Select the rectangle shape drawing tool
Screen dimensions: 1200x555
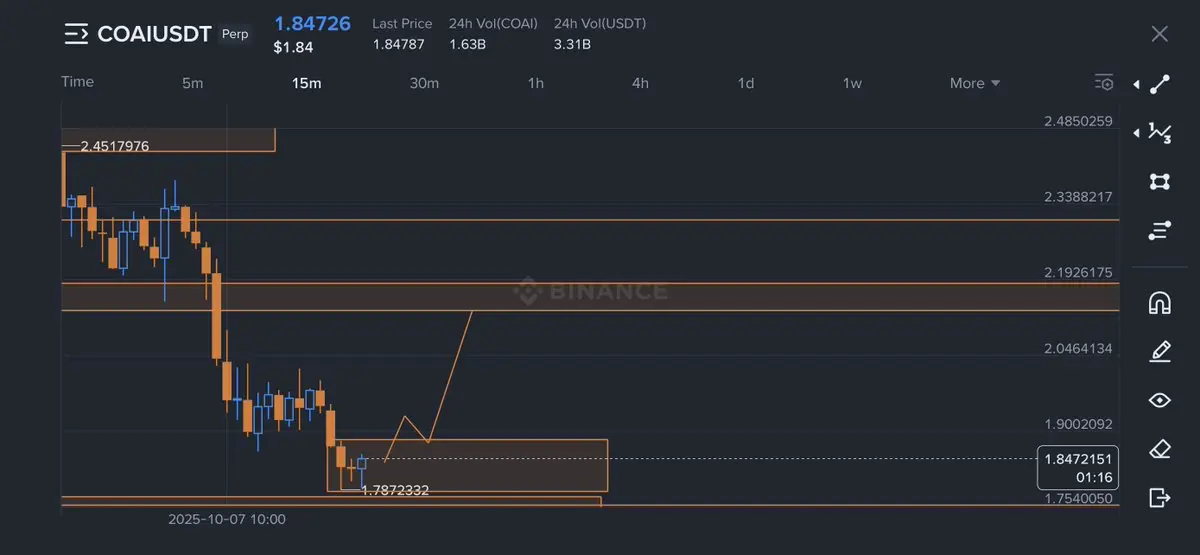[x=1160, y=181]
